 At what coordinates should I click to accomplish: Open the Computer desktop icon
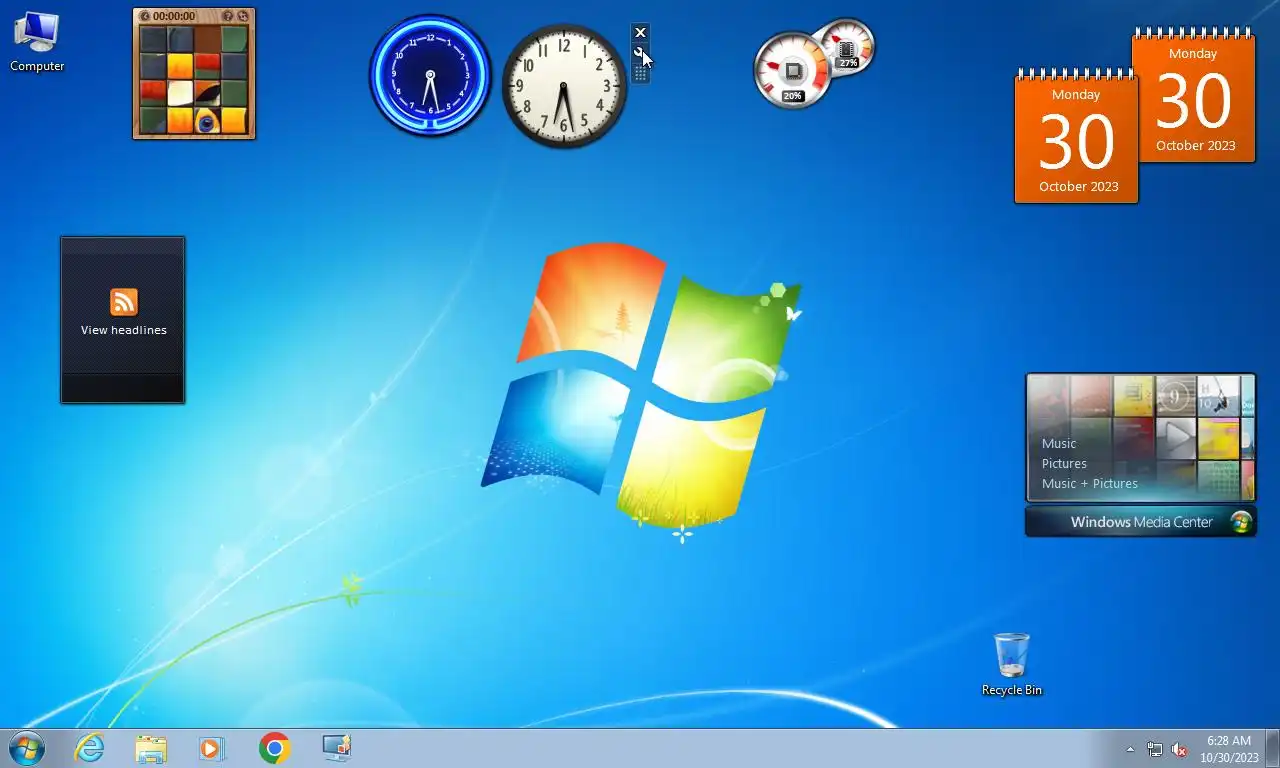pos(37,42)
